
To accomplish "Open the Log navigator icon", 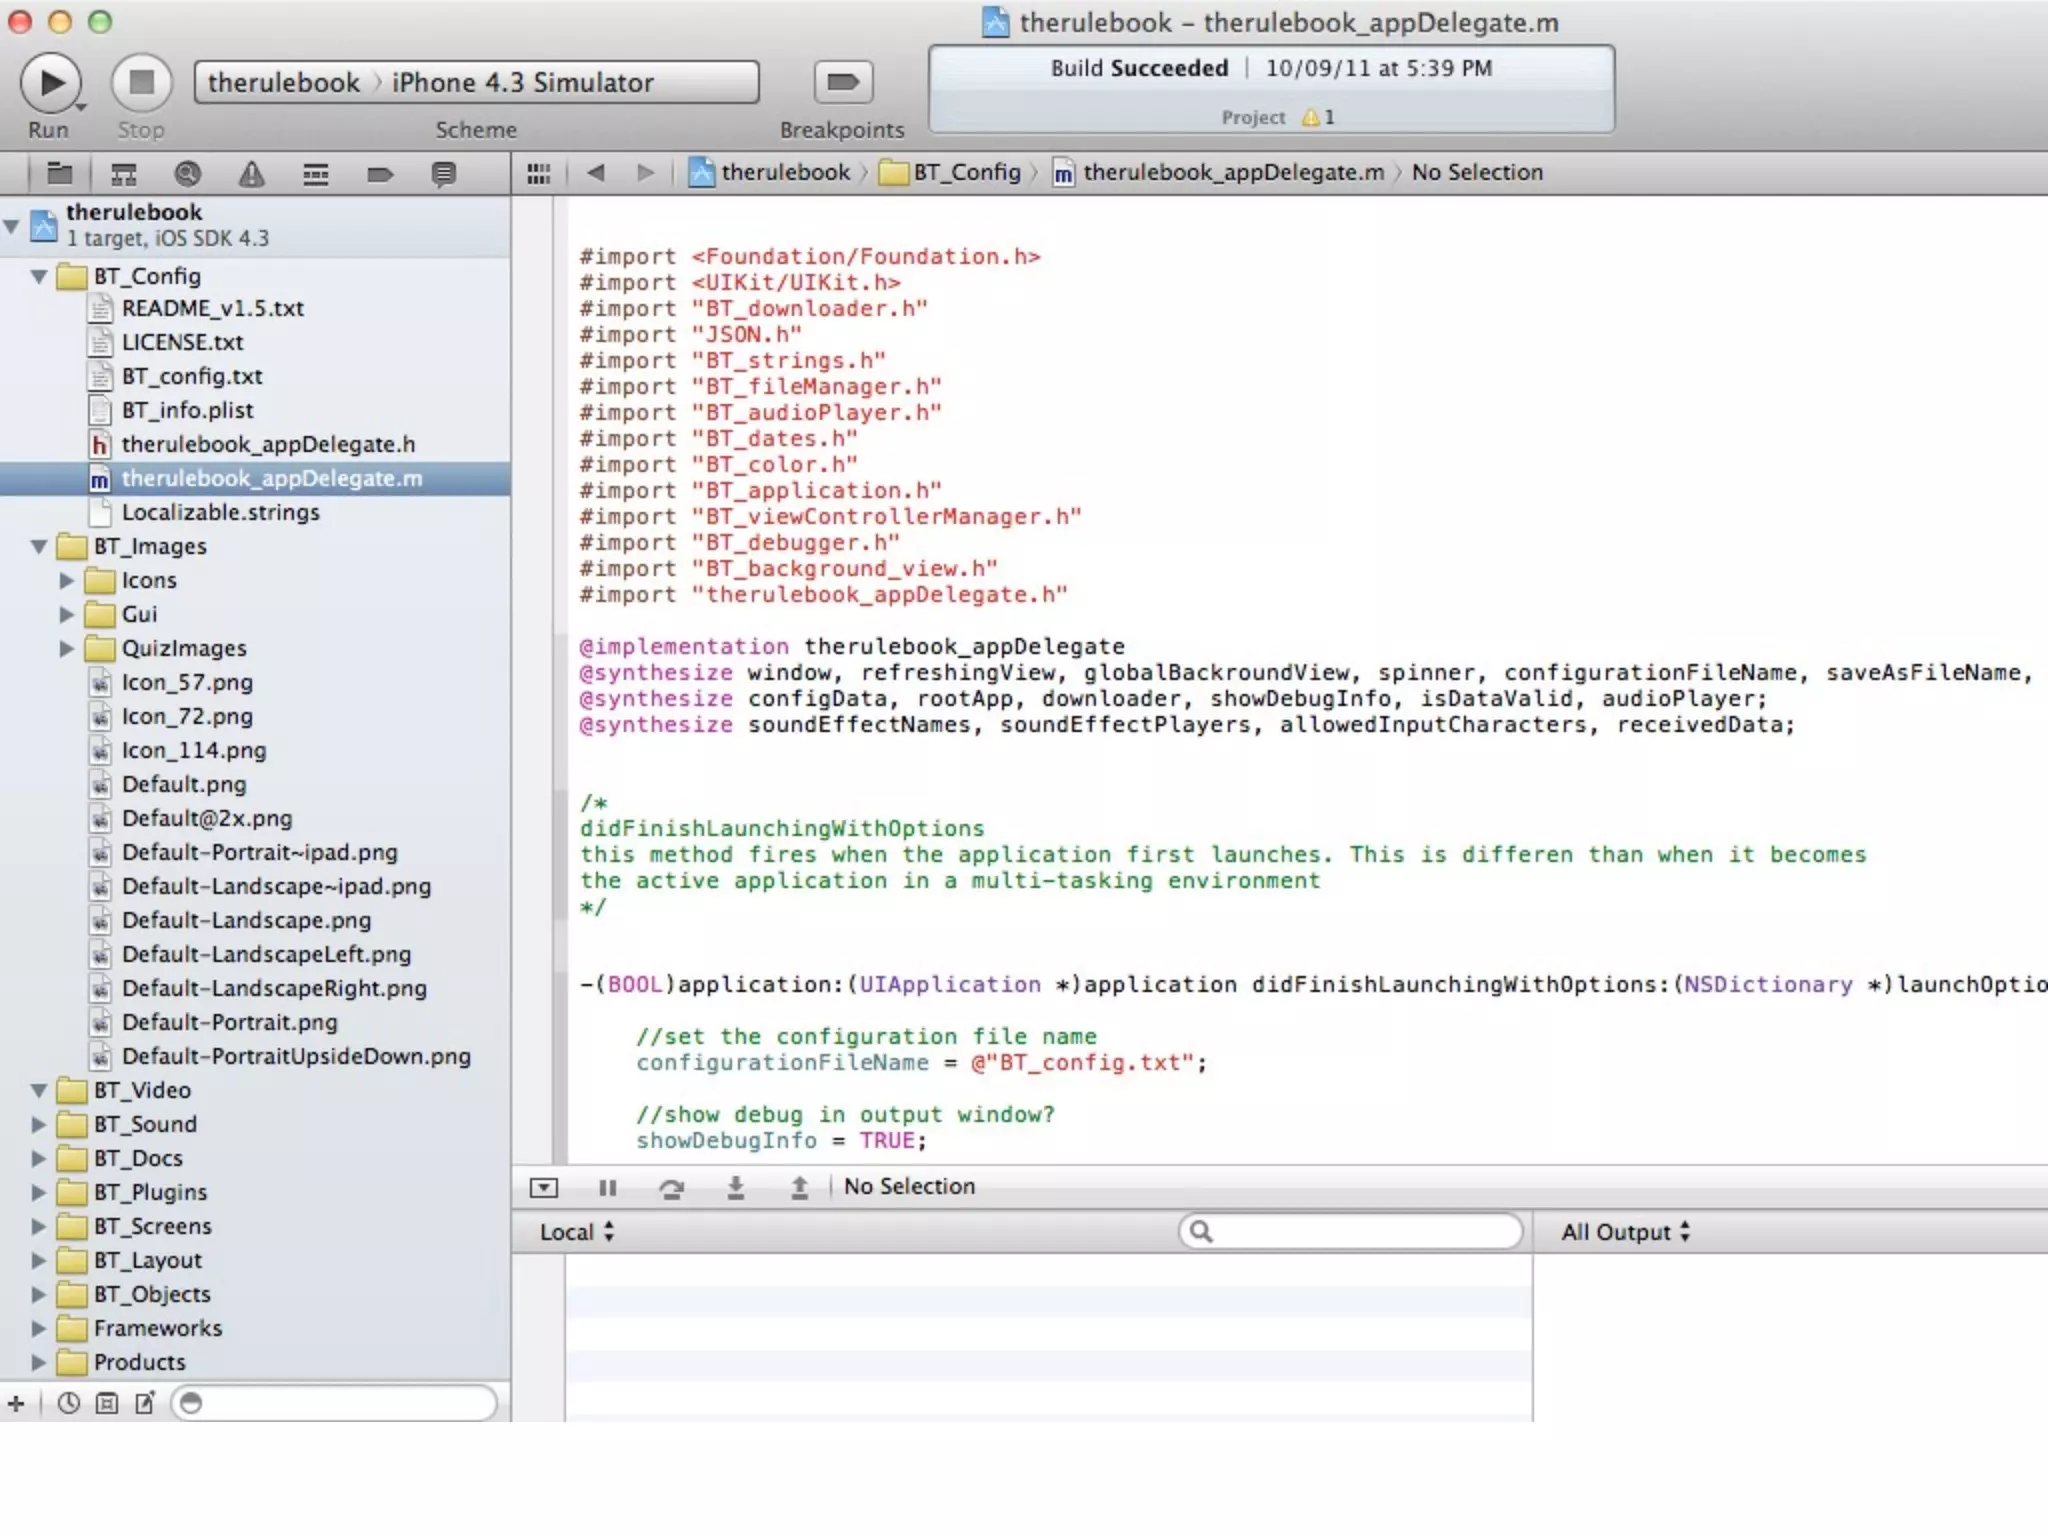I will 443,174.
